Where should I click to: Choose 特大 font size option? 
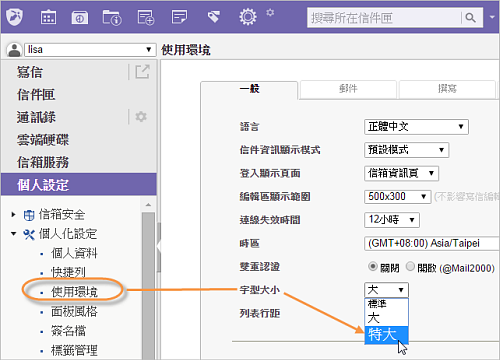tap(386, 335)
